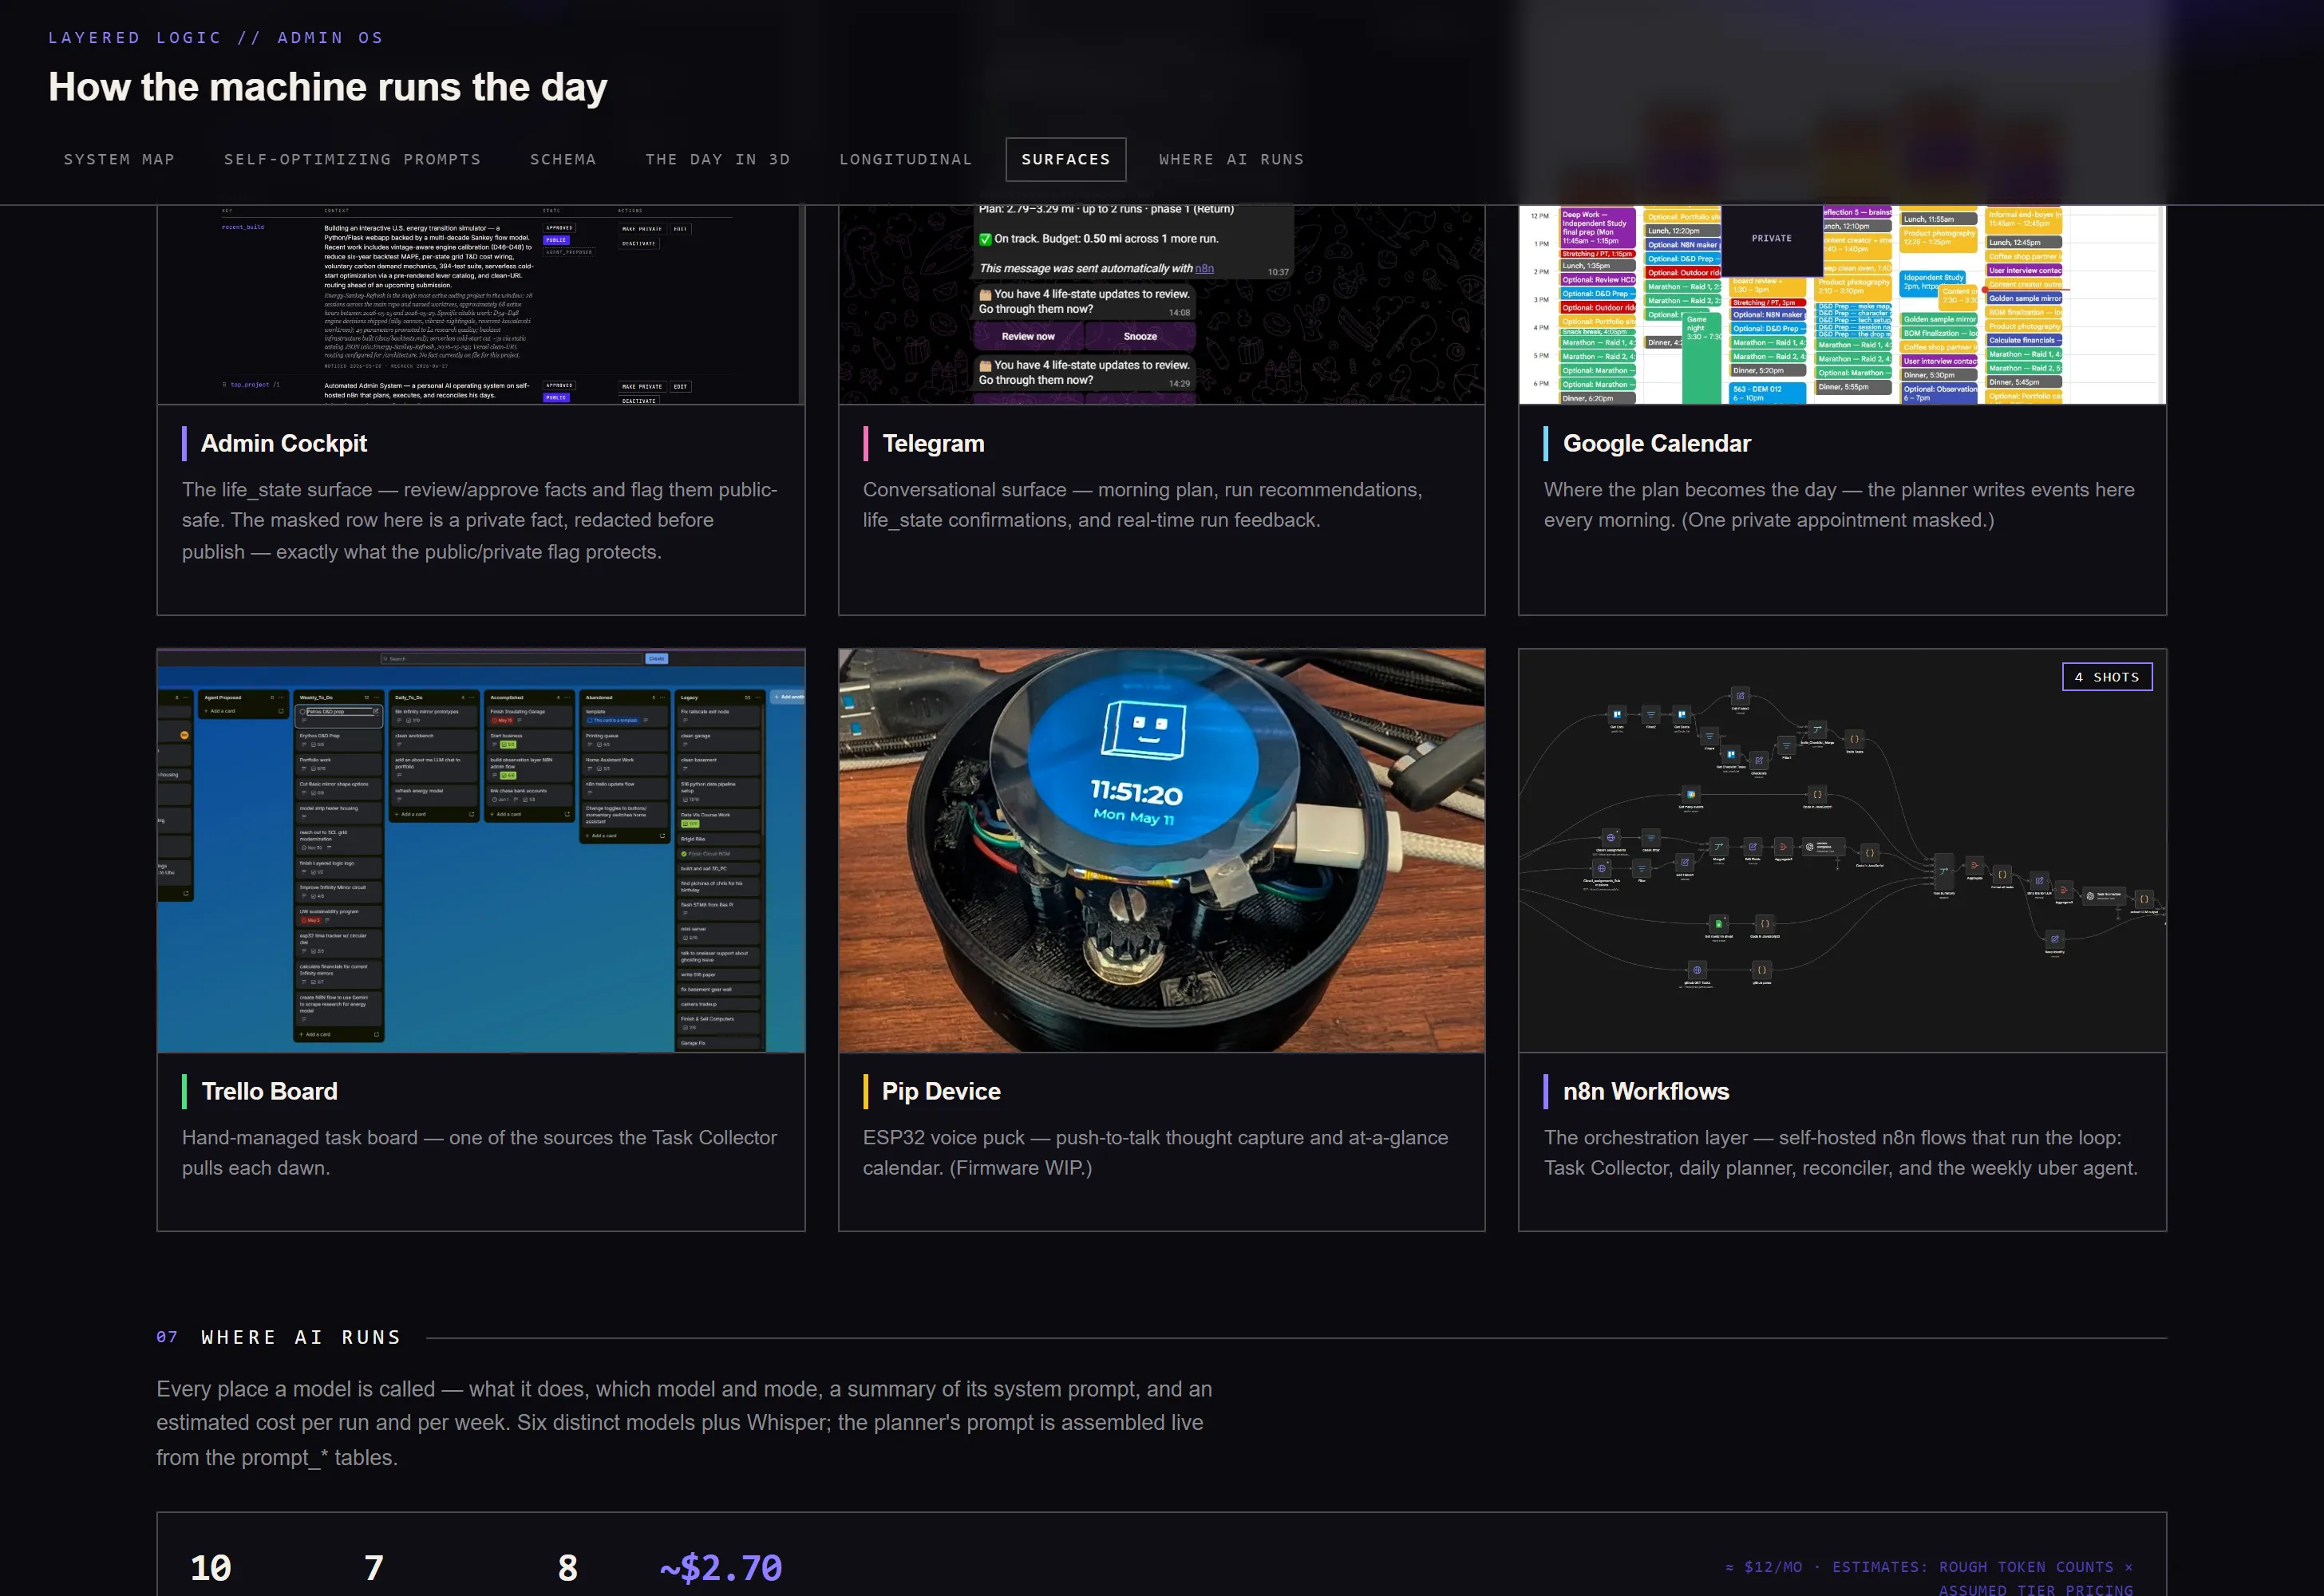Enlarge the Pip Device photo

1161,850
